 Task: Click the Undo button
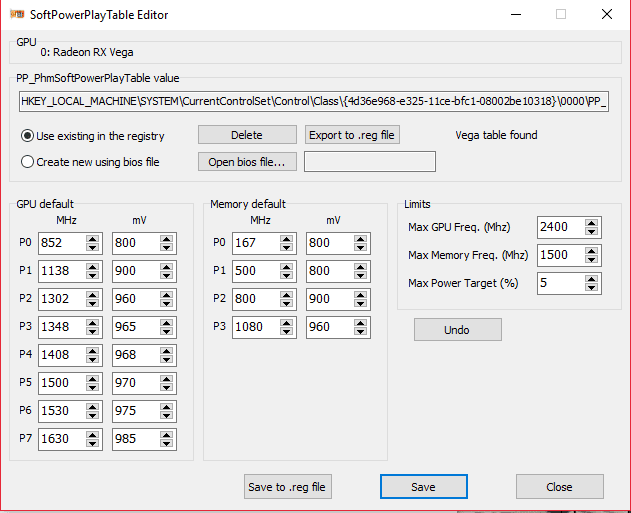pyautogui.click(x=458, y=330)
